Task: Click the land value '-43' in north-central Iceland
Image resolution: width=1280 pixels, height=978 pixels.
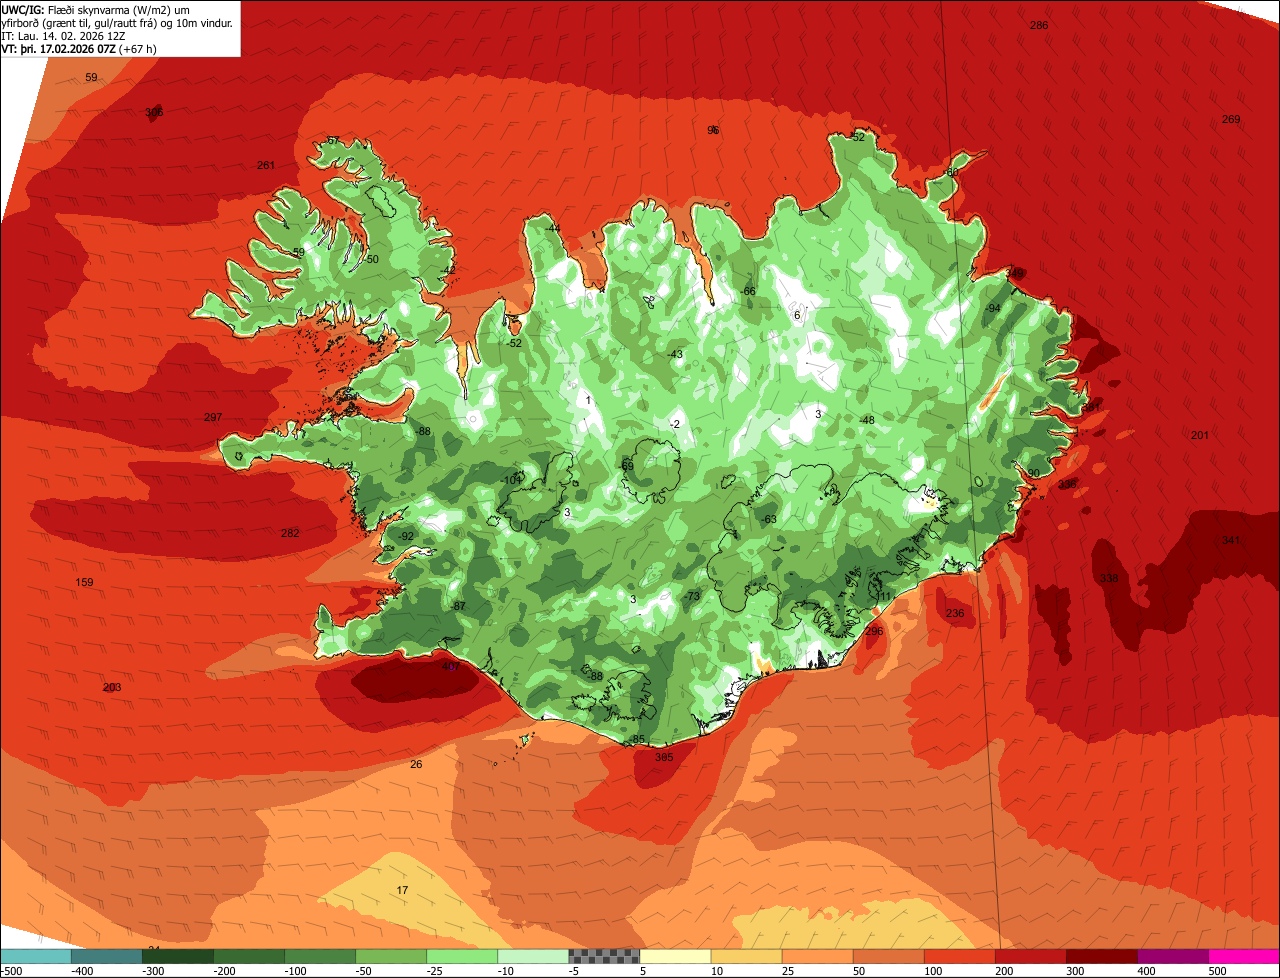Action: [x=675, y=354]
